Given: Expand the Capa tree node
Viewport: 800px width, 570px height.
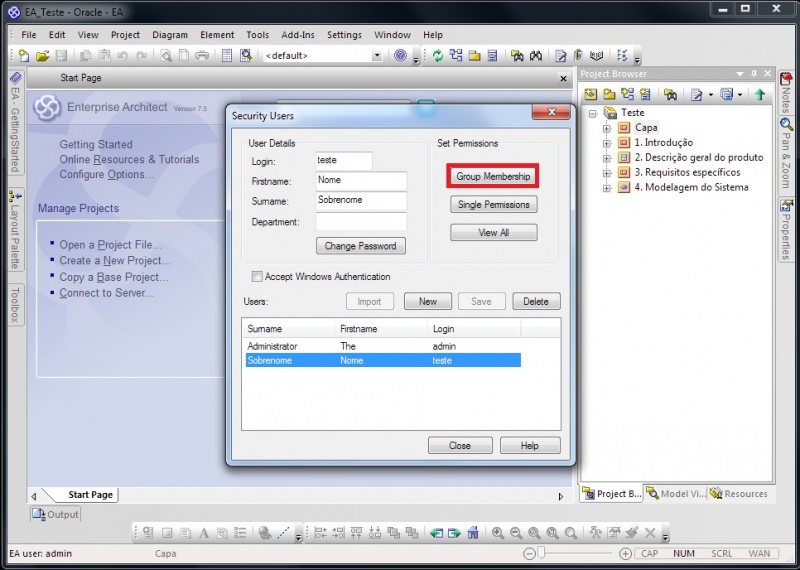Looking at the screenshot, I should pyautogui.click(x=607, y=128).
